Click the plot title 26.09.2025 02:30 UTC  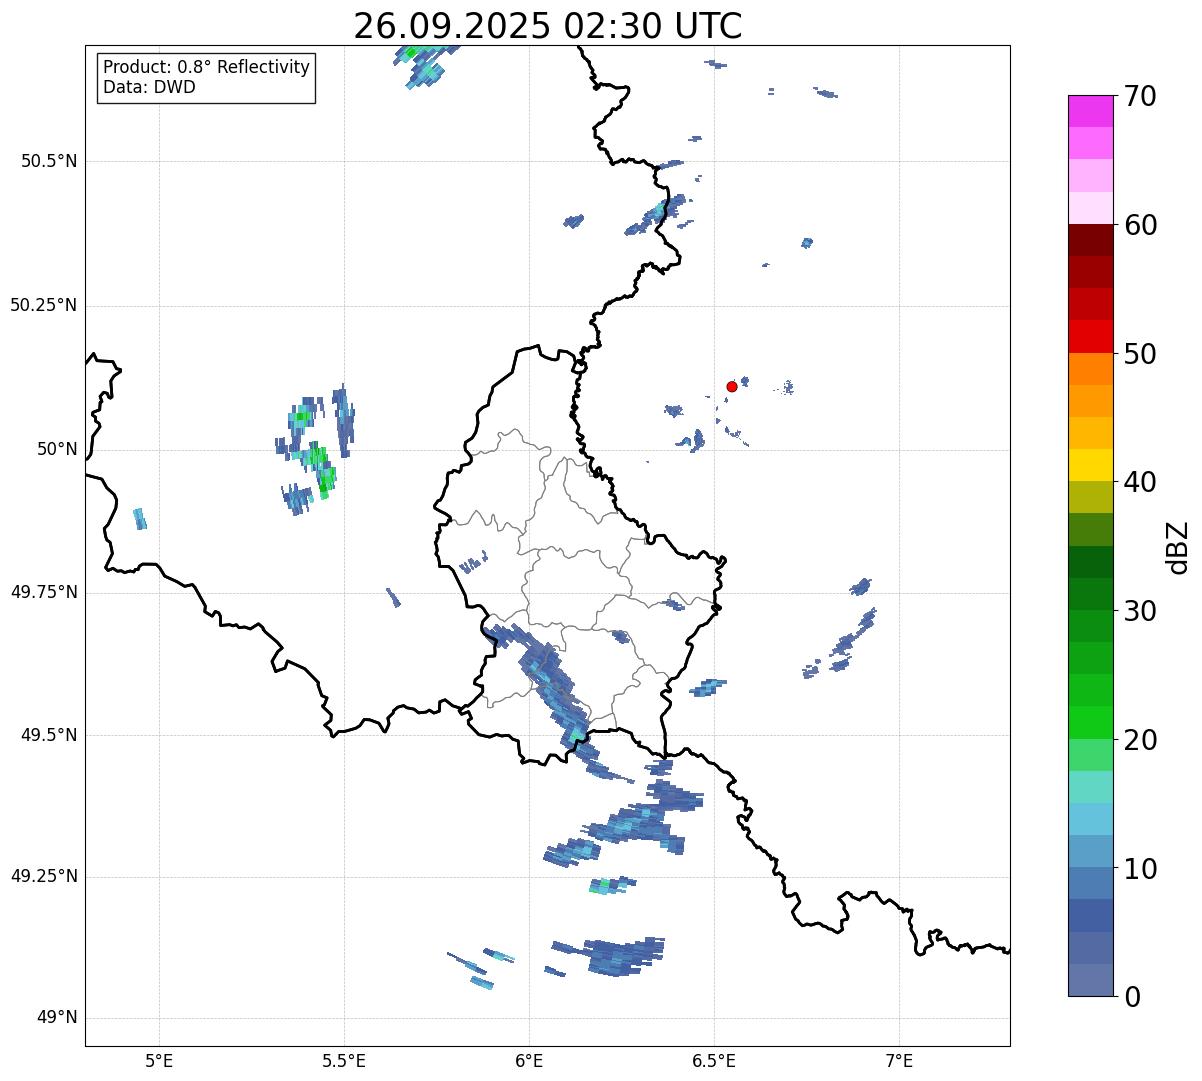[x=547, y=26]
